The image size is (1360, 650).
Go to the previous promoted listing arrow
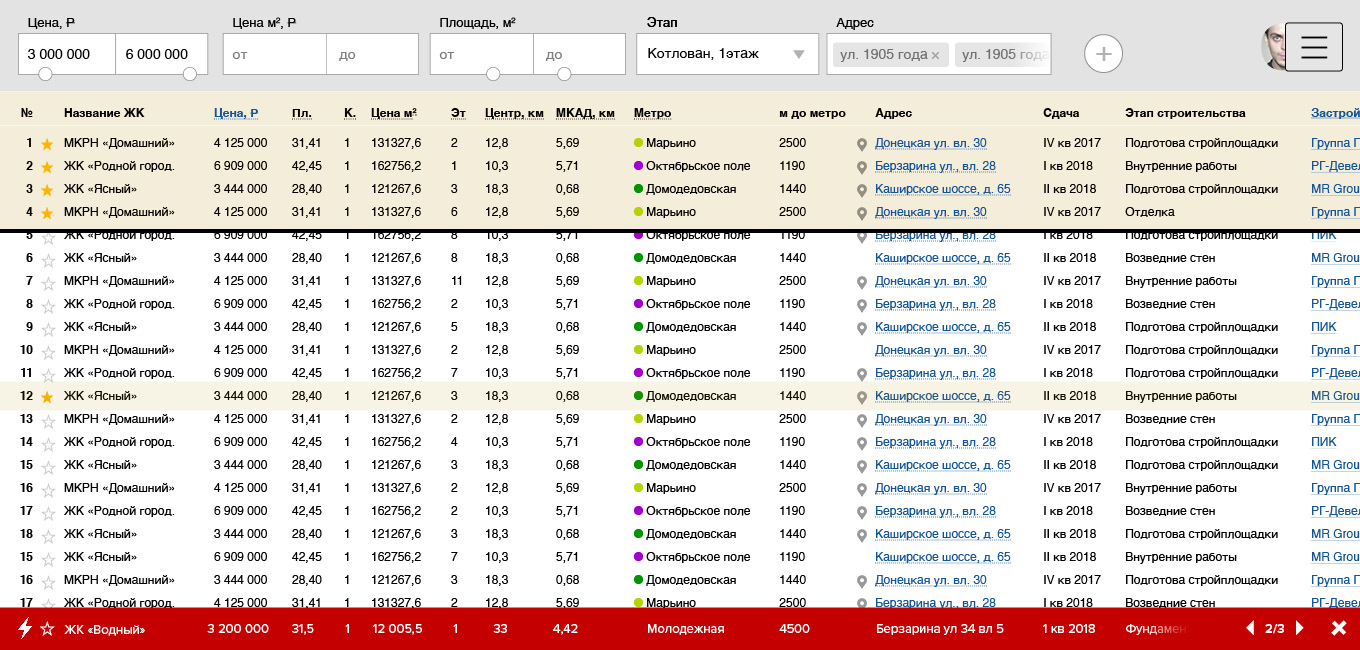coord(1250,629)
